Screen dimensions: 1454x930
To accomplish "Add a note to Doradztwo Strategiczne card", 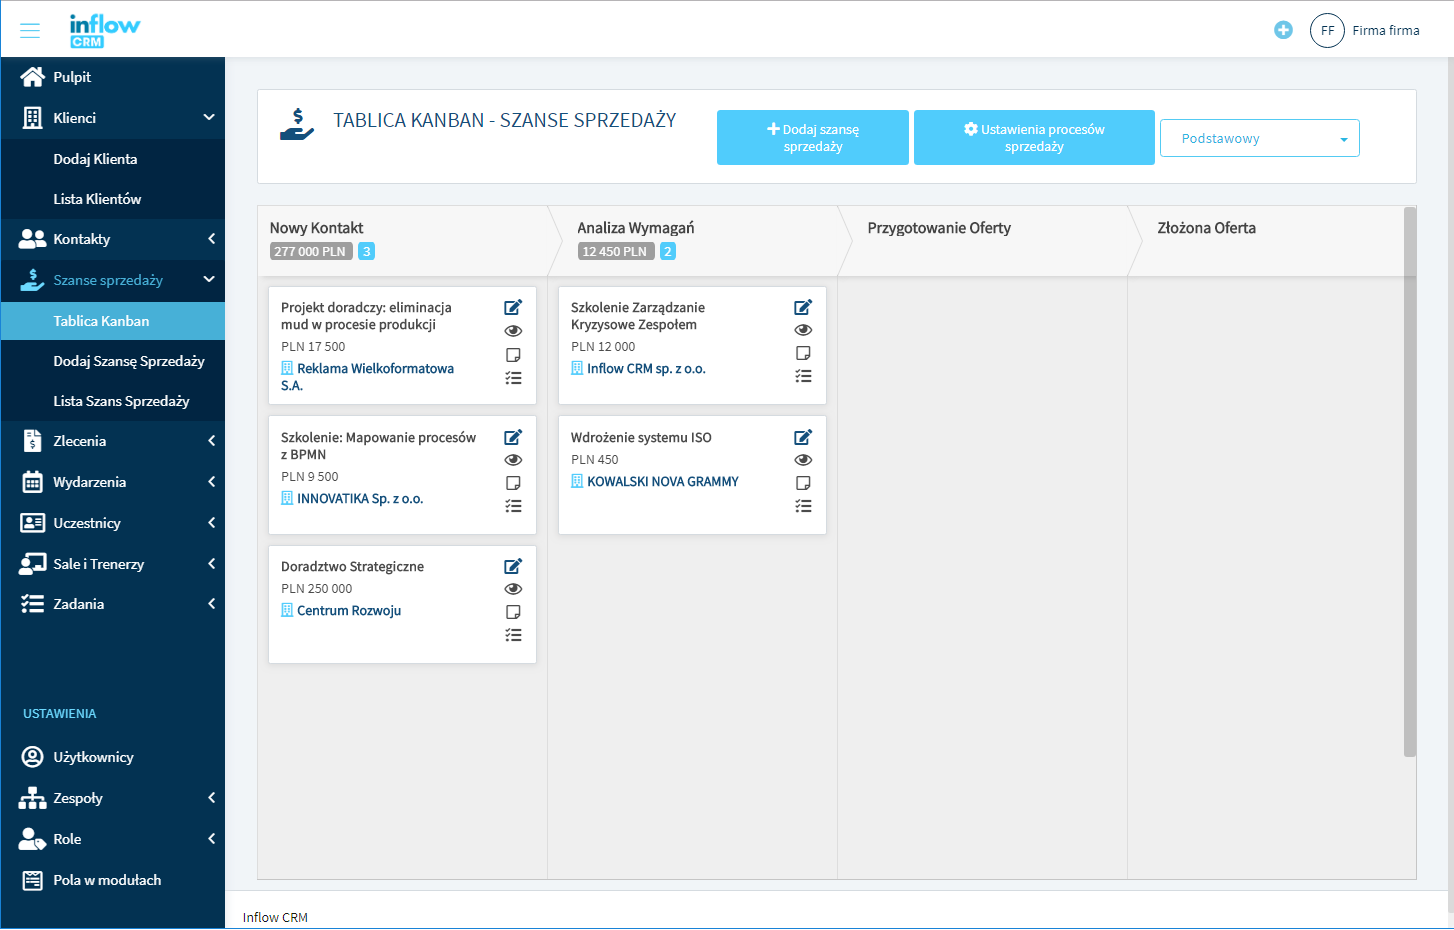I will point(513,612).
